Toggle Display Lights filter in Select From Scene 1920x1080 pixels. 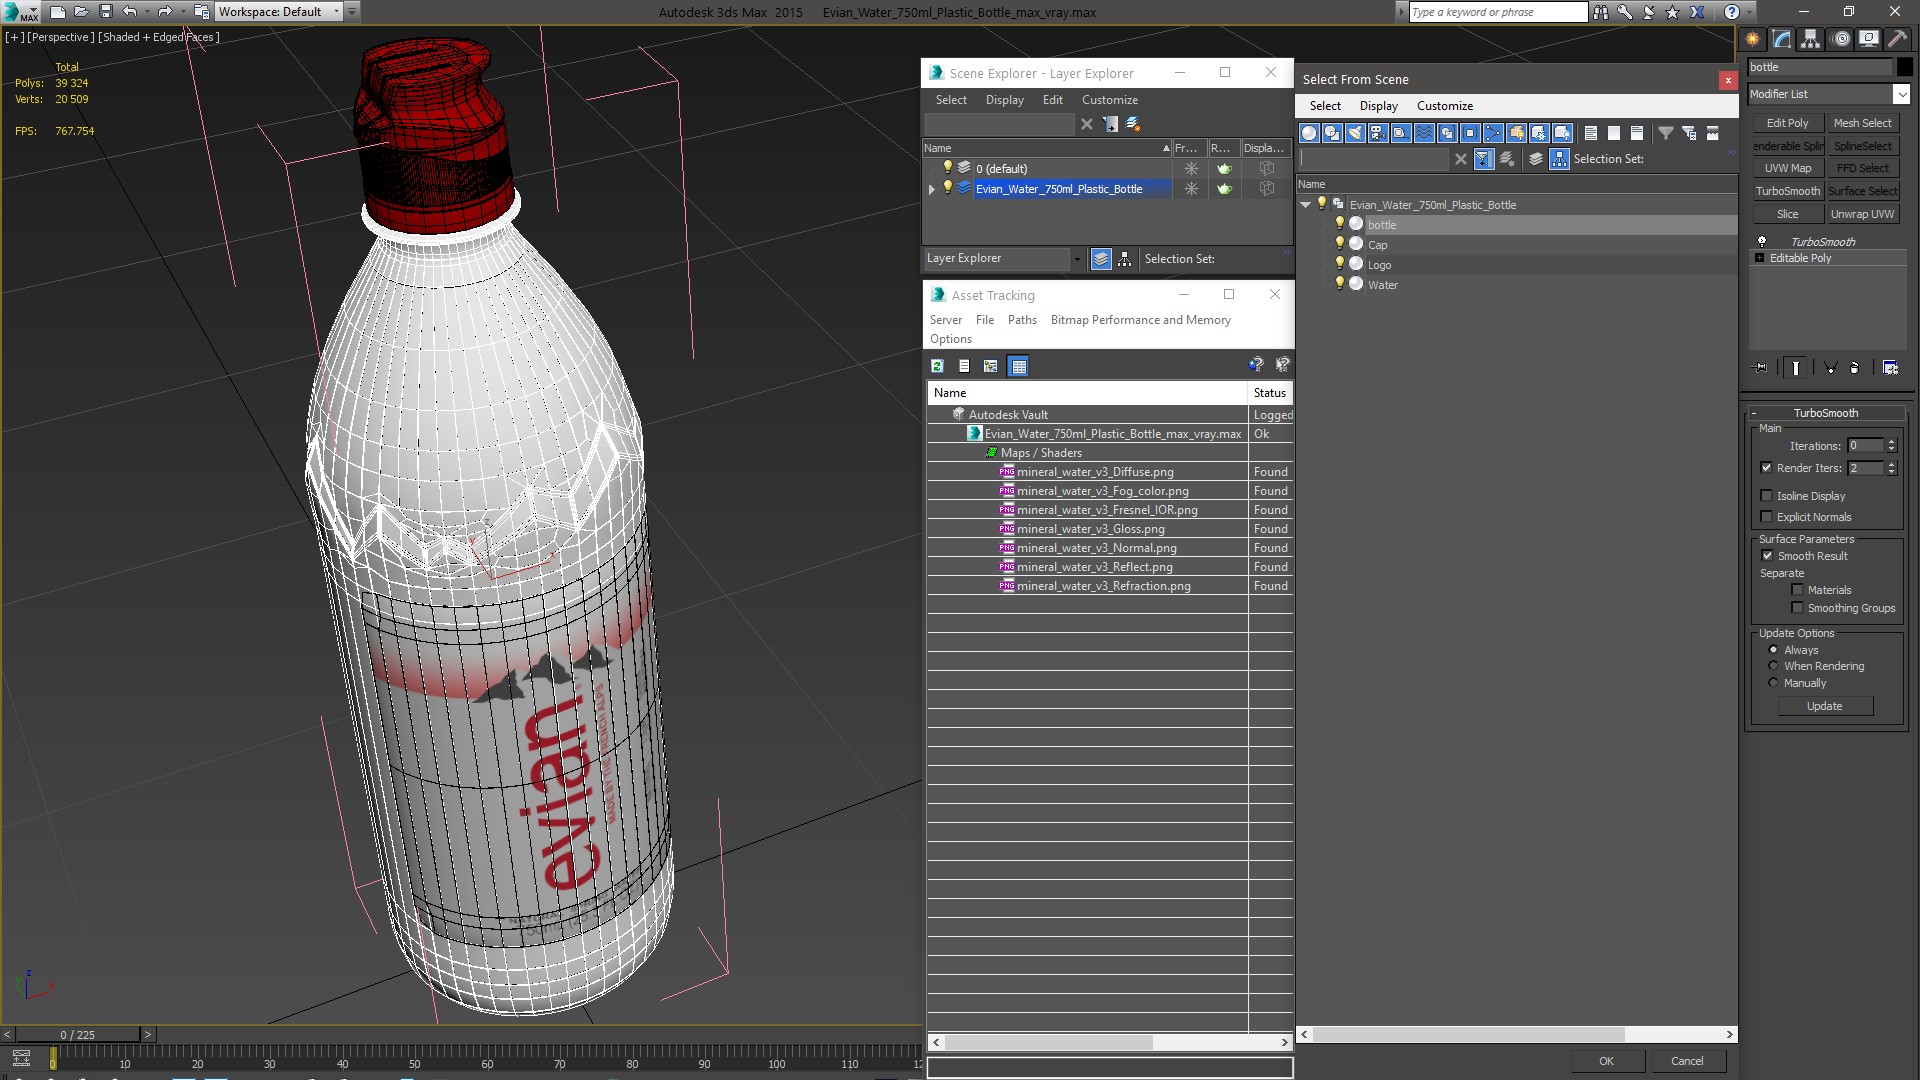[x=1355, y=133]
